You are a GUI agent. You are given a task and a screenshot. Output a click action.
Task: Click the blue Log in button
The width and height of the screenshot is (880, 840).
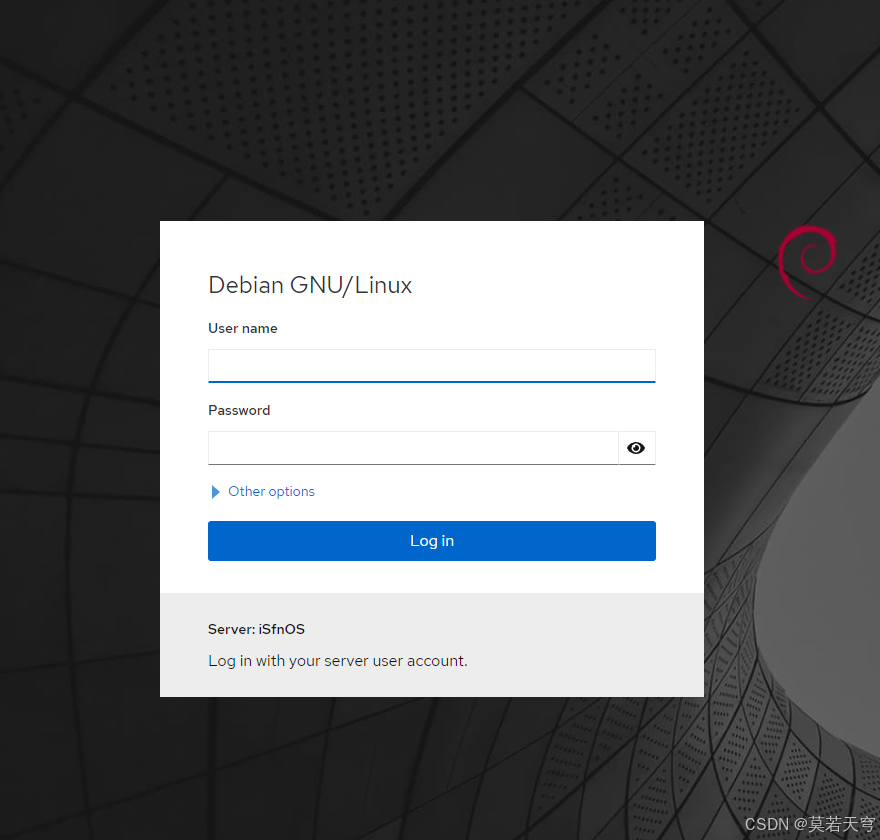pos(432,541)
